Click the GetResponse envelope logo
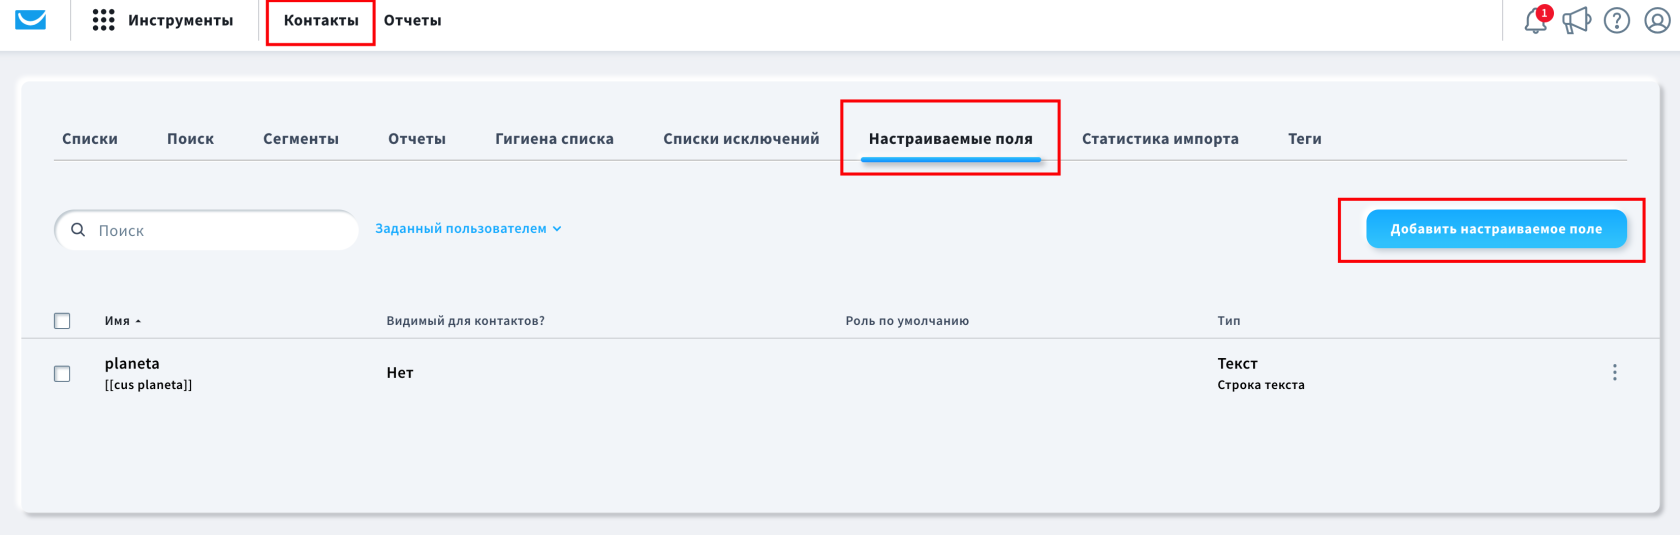The image size is (1680, 535). pyautogui.click(x=31, y=20)
